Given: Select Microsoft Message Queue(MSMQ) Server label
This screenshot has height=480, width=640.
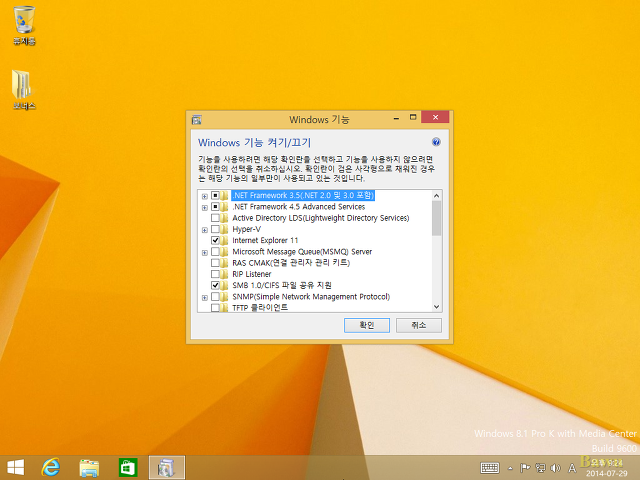Looking at the screenshot, I should pos(302,252).
